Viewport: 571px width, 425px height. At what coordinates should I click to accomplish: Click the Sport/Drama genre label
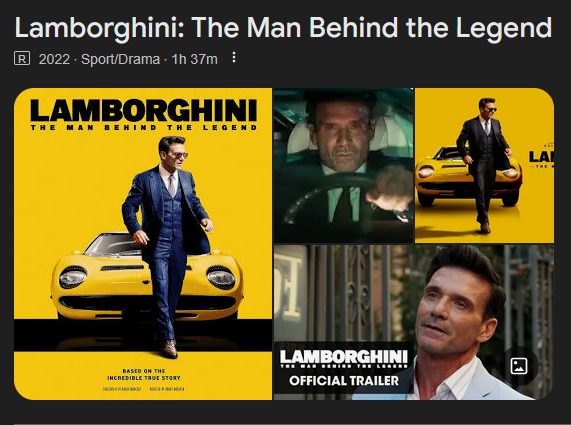click(x=120, y=59)
